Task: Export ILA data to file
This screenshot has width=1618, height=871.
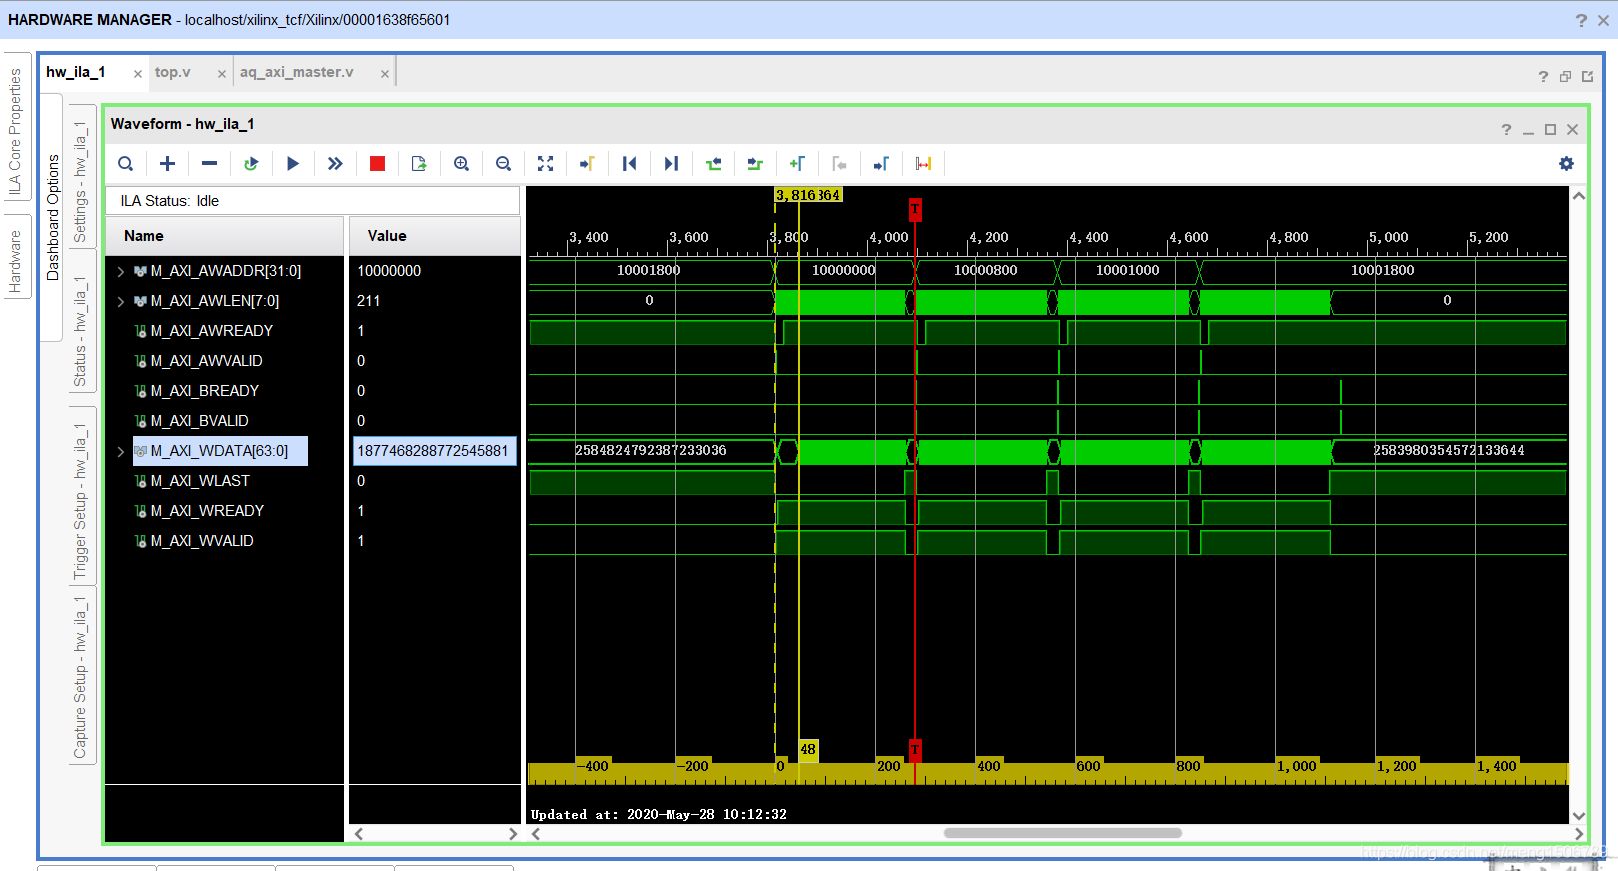Action: pos(419,164)
